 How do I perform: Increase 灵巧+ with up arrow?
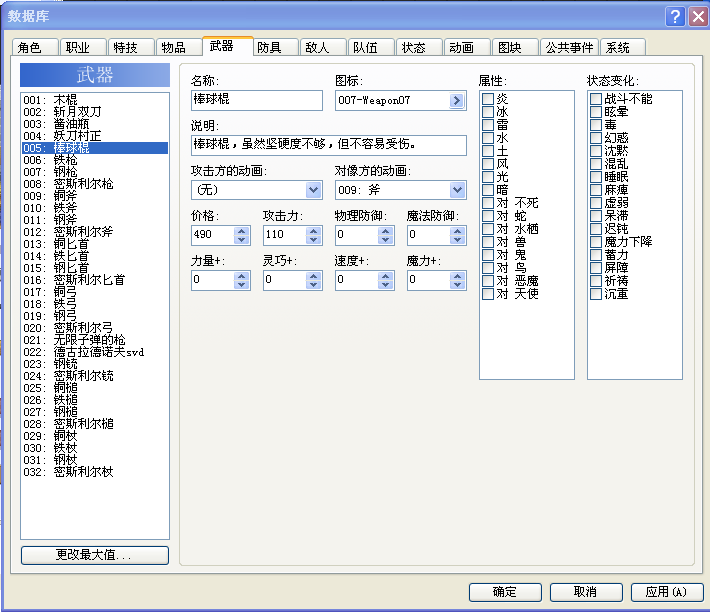(x=313, y=276)
